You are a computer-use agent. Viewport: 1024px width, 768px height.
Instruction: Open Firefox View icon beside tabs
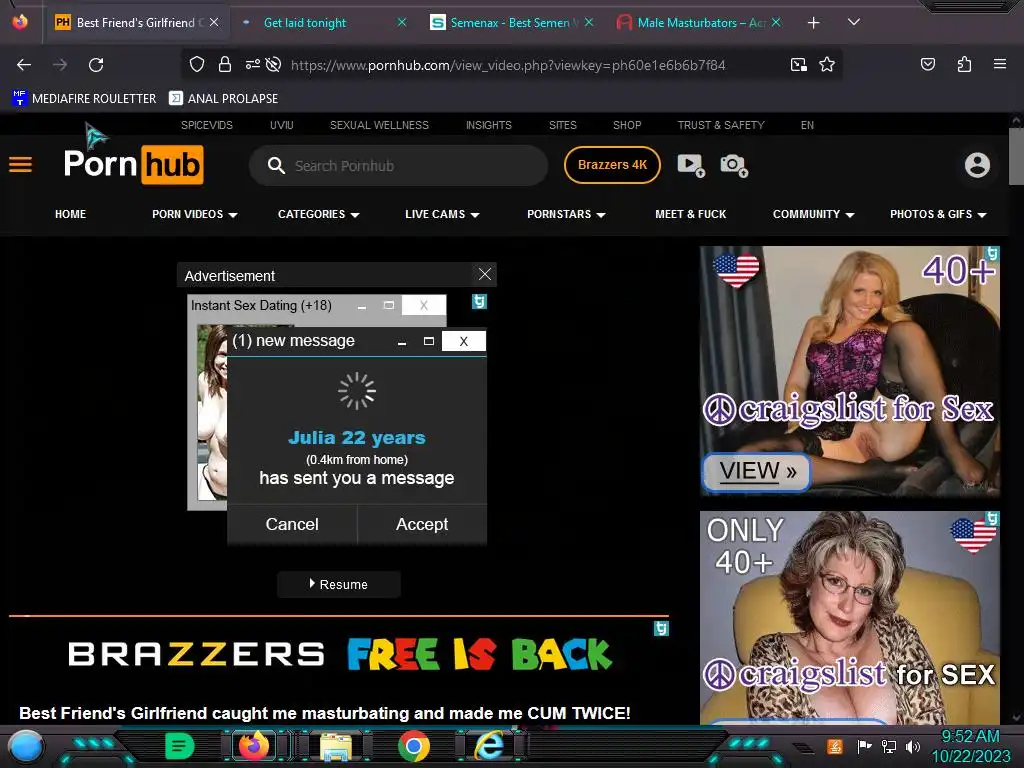click(x=20, y=22)
